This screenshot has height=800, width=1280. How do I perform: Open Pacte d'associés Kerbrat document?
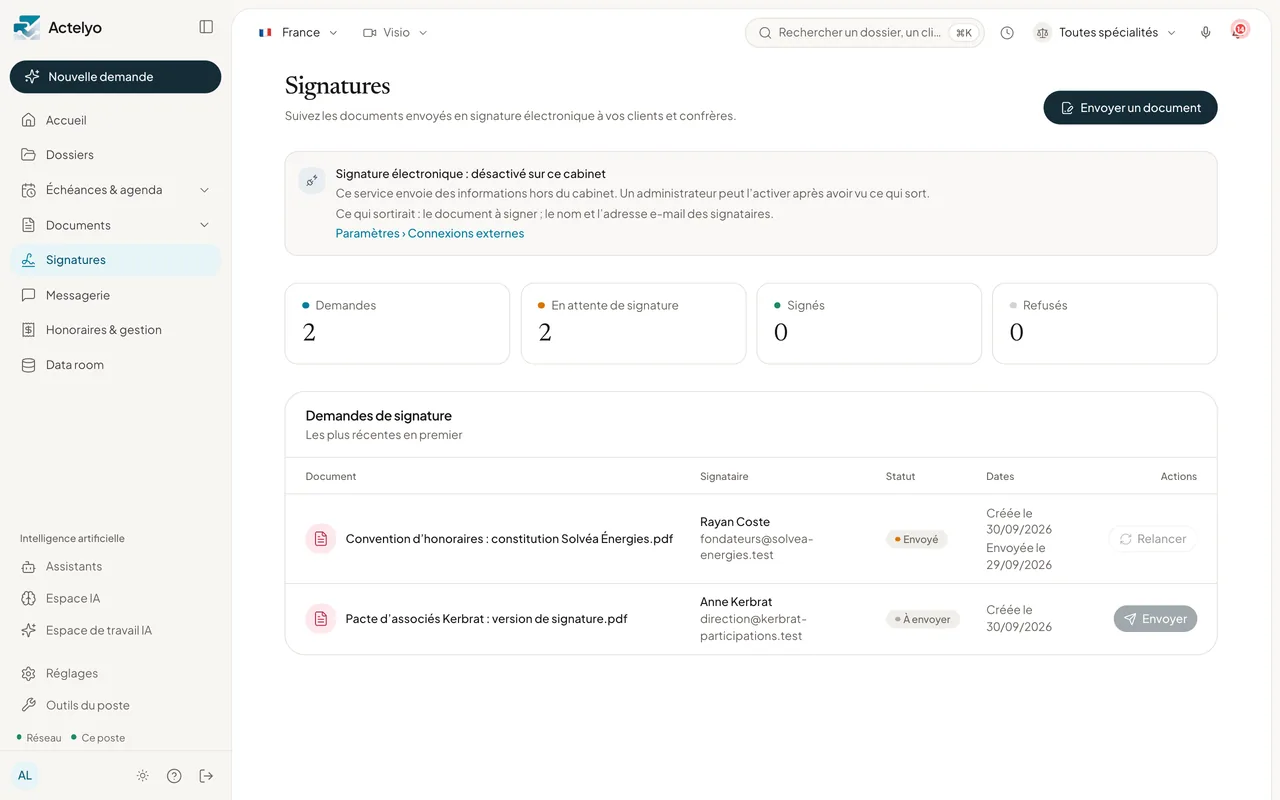pos(487,619)
